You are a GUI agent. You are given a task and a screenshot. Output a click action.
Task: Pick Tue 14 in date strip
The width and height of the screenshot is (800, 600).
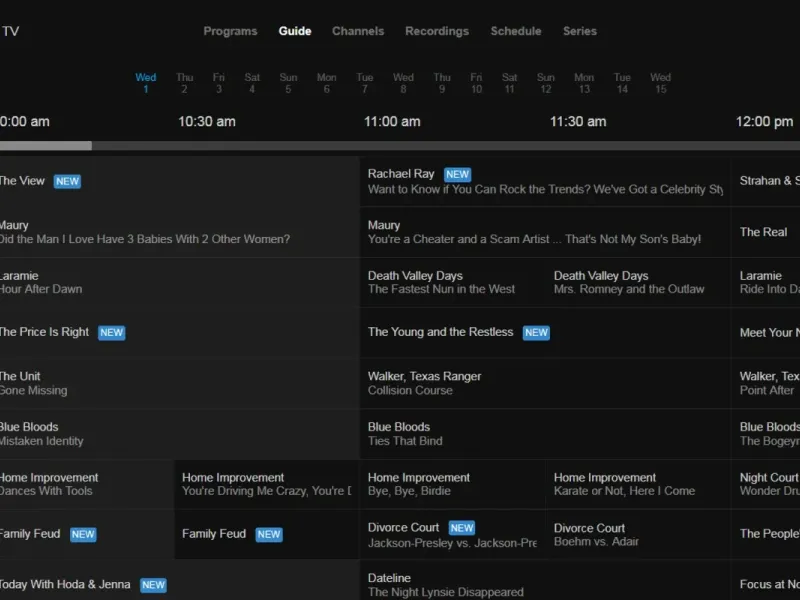point(622,83)
